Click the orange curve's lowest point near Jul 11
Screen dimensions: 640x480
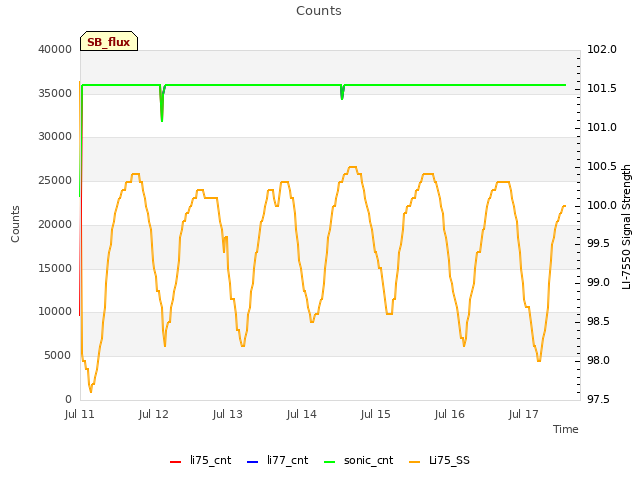pyautogui.click(x=91, y=391)
